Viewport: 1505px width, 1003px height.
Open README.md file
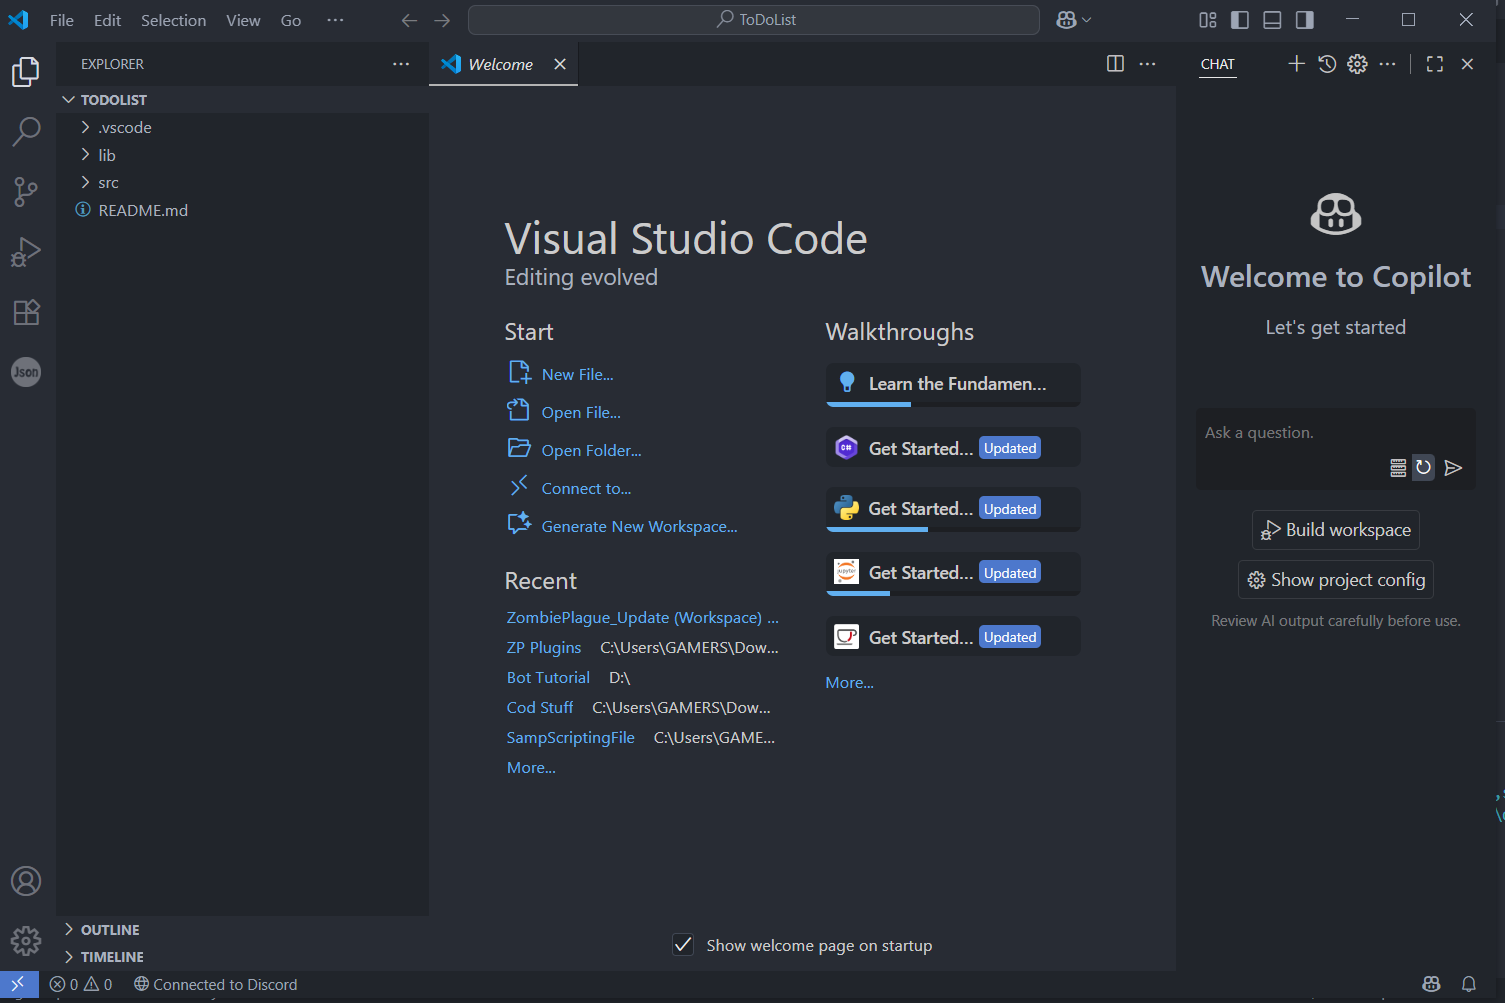(243, 210)
